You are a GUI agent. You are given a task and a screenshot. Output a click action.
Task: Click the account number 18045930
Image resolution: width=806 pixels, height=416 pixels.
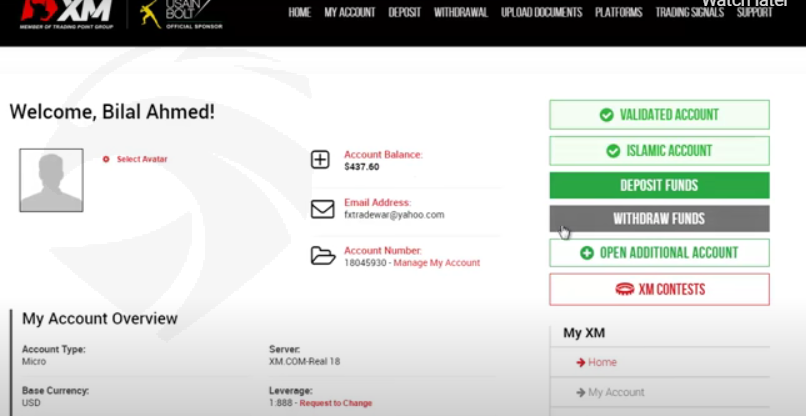tap(365, 263)
